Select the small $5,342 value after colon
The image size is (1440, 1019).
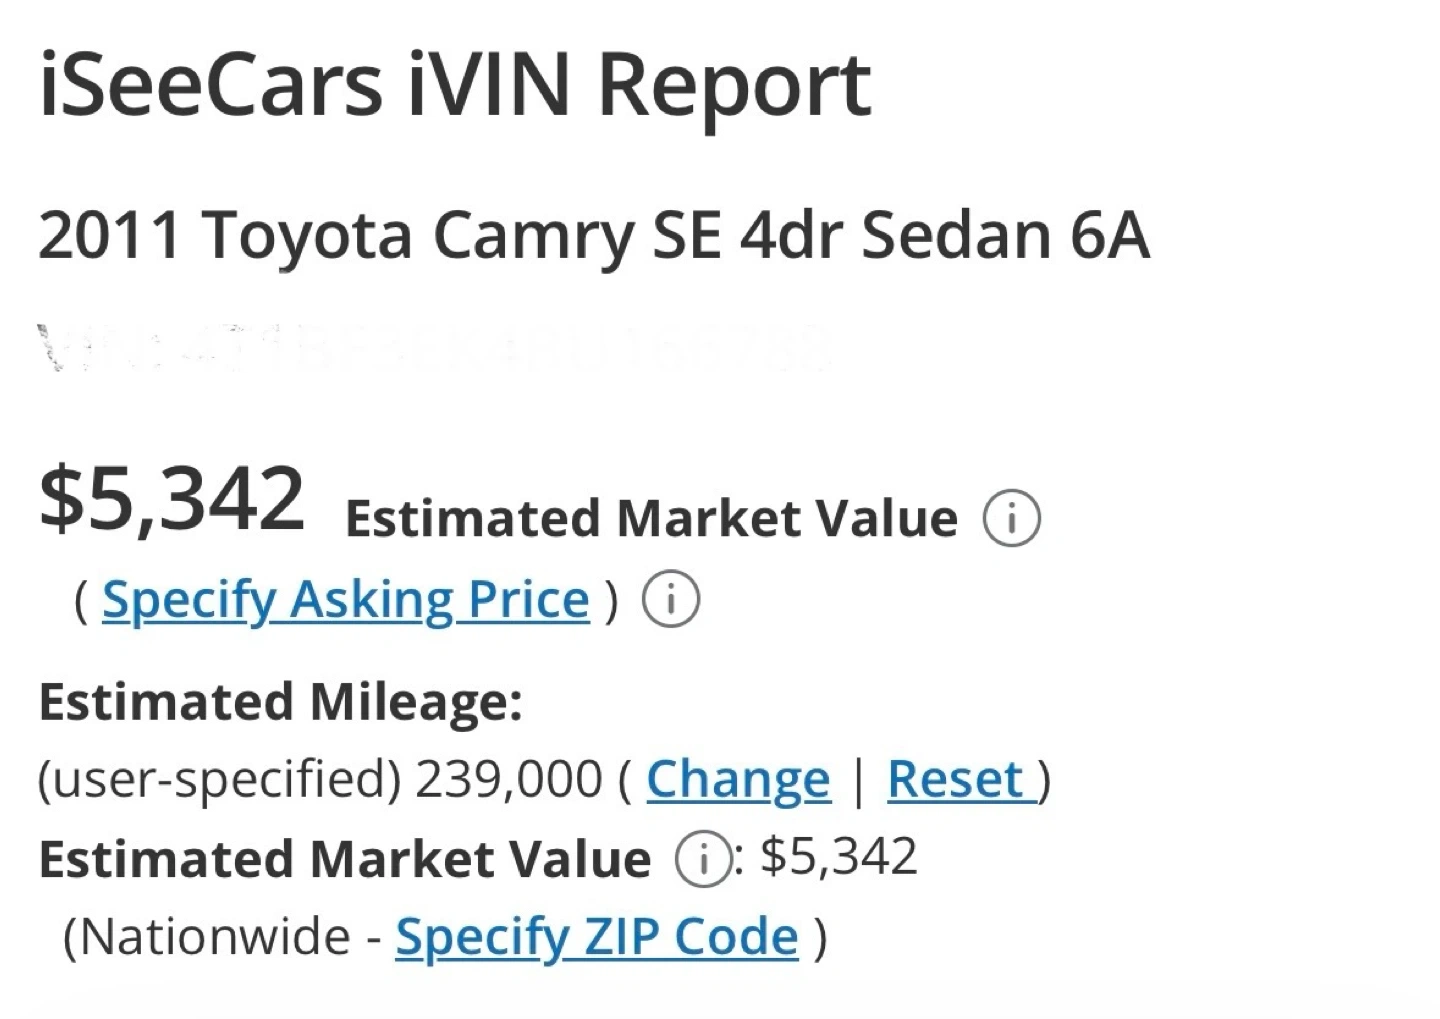[x=838, y=857]
